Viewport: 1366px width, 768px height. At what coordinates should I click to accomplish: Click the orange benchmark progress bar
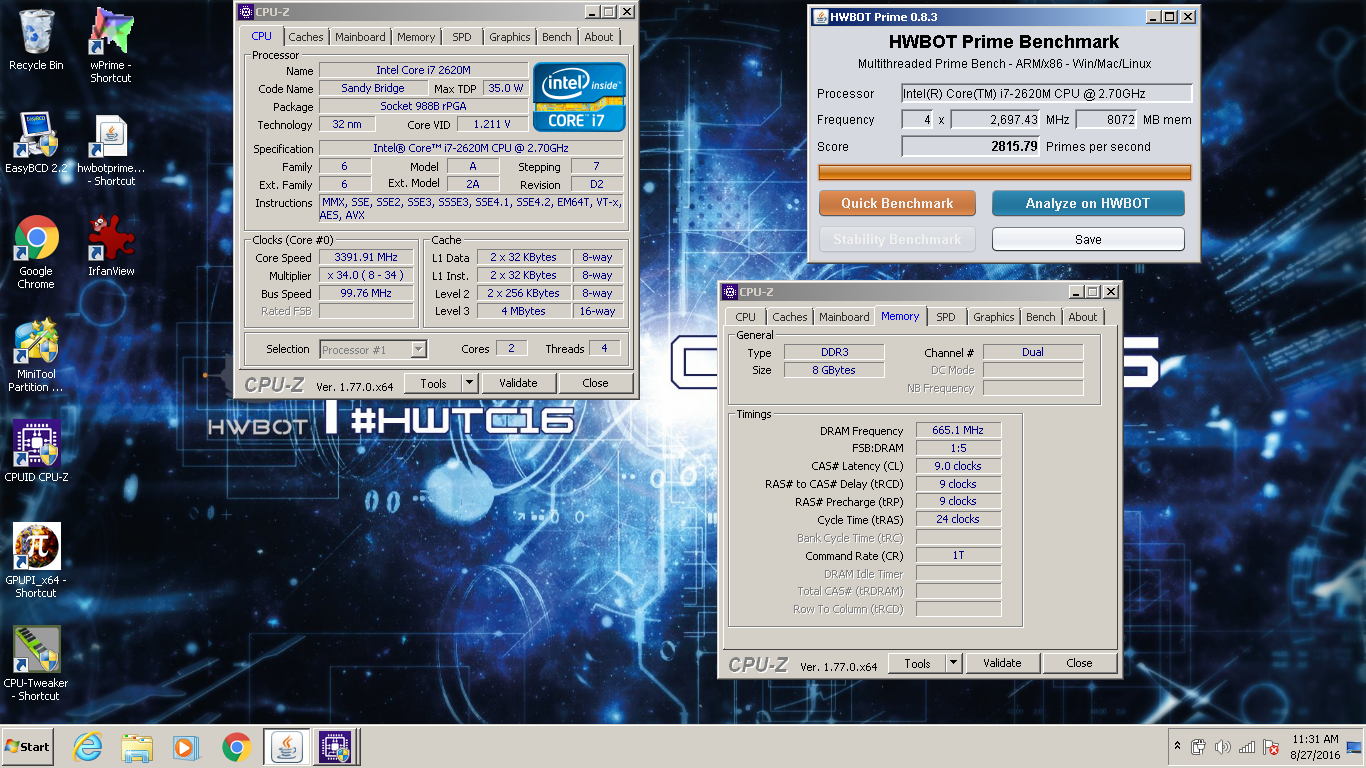[x=1004, y=173]
